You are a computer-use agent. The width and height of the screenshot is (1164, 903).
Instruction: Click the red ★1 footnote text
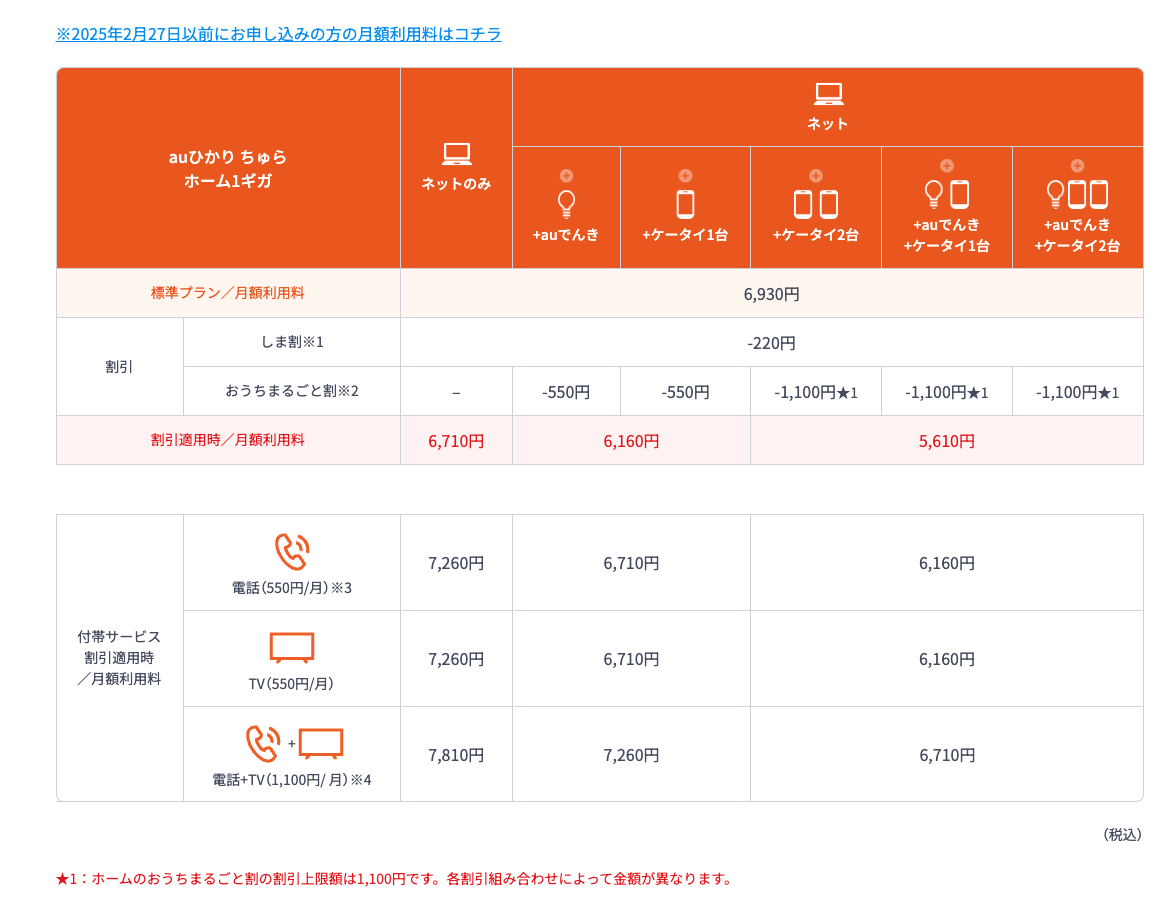(394, 879)
